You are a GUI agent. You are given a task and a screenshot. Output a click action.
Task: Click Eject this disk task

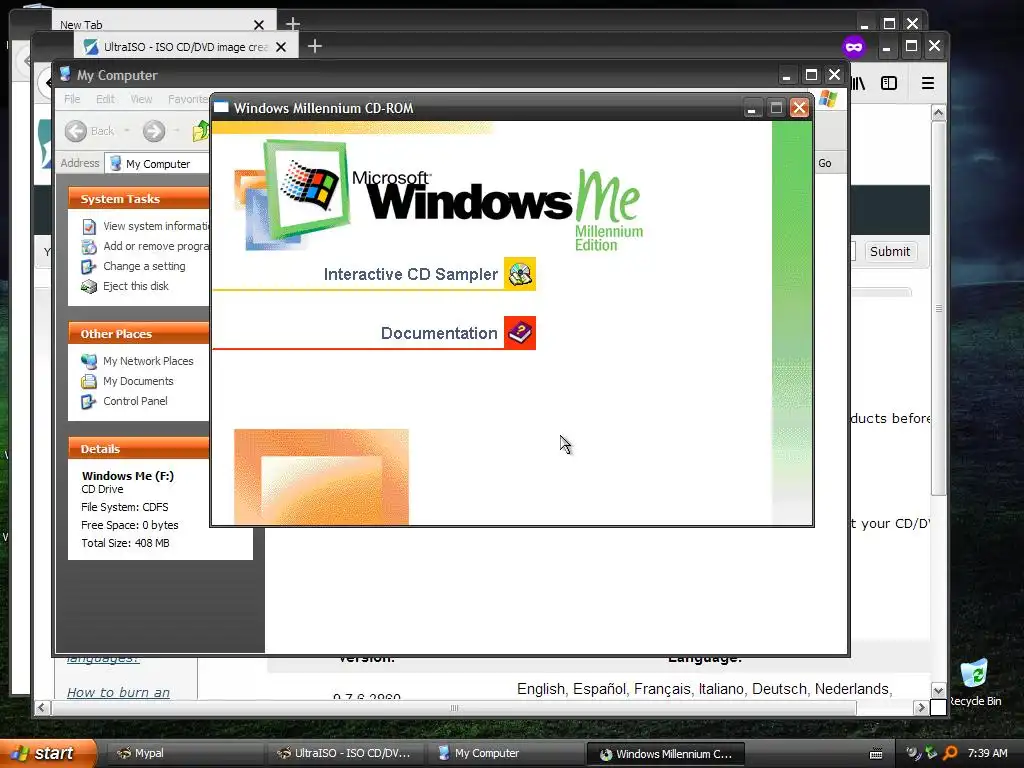[x=136, y=286]
